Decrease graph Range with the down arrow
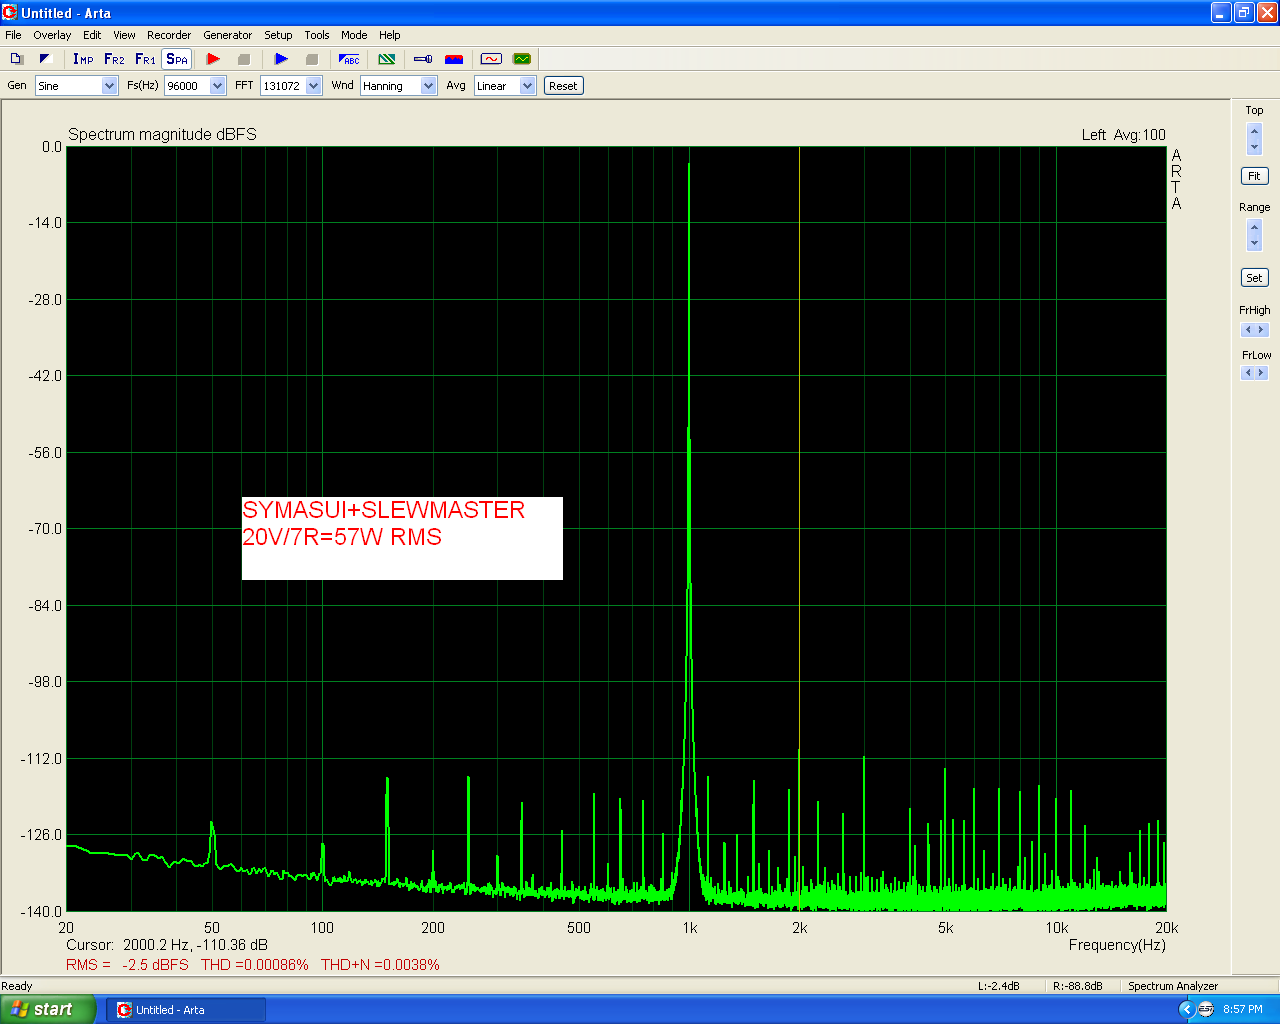Image resolution: width=1280 pixels, height=1024 pixels. coord(1255,243)
